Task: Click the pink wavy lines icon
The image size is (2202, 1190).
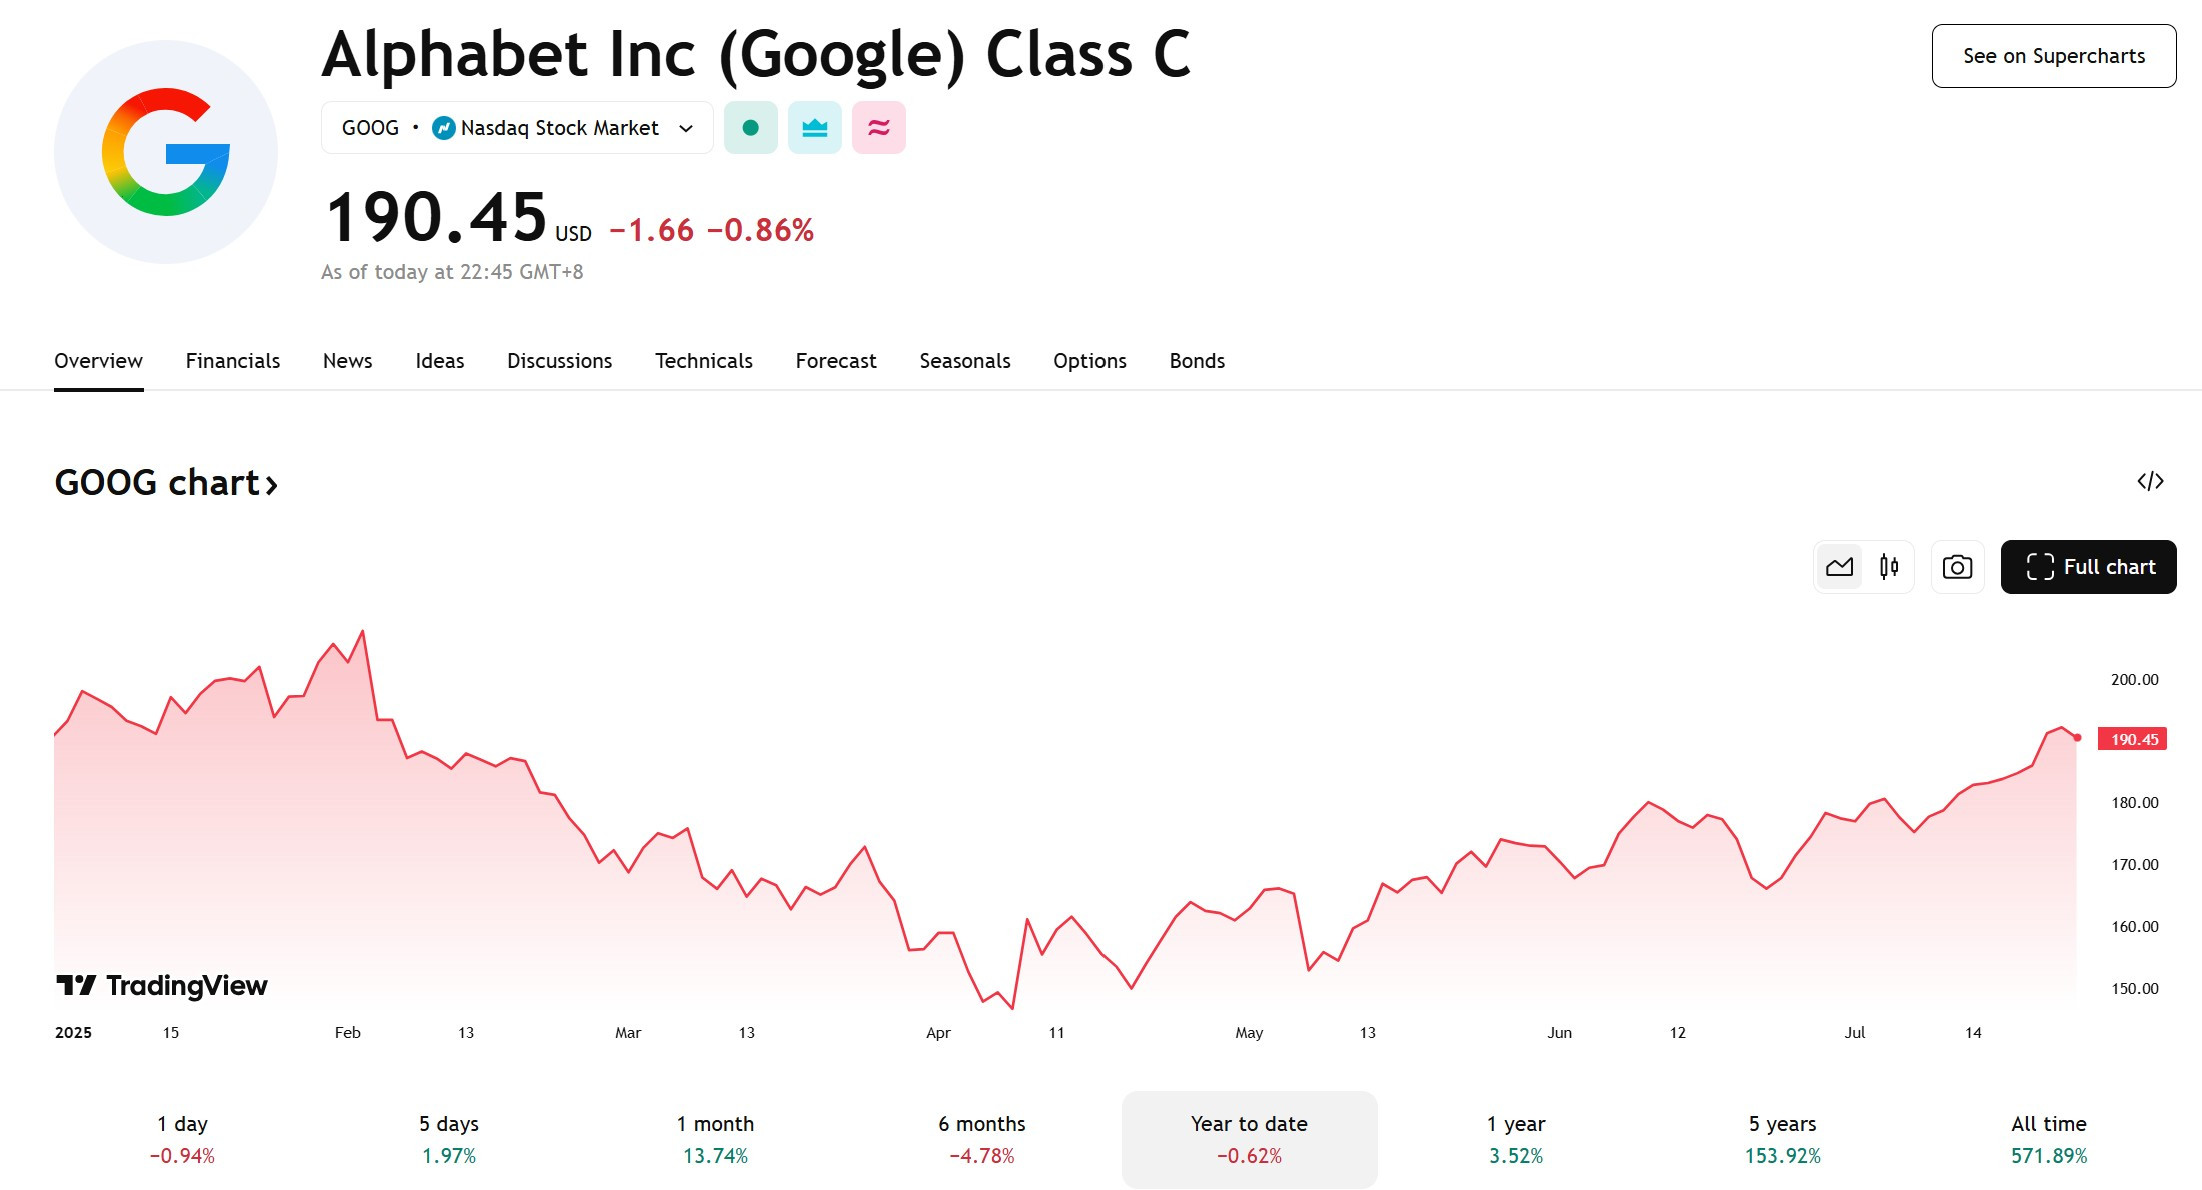Action: 879,128
